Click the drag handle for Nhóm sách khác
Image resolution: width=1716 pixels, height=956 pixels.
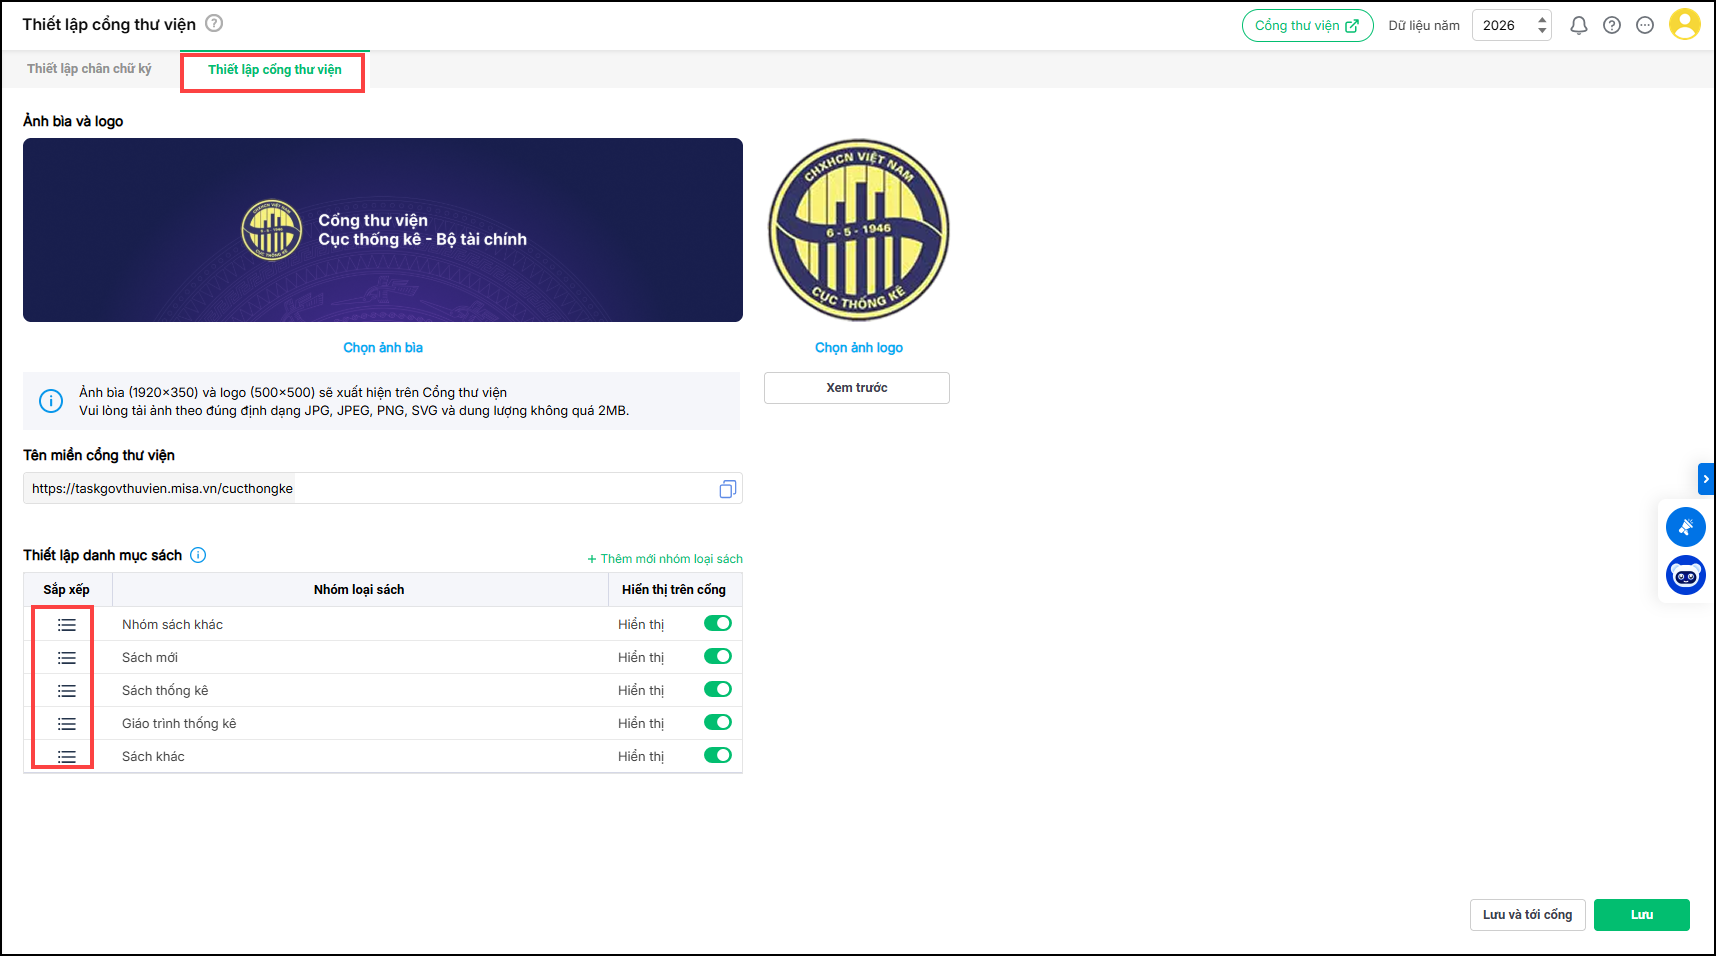pyautogui.click(x=67, y=625)
